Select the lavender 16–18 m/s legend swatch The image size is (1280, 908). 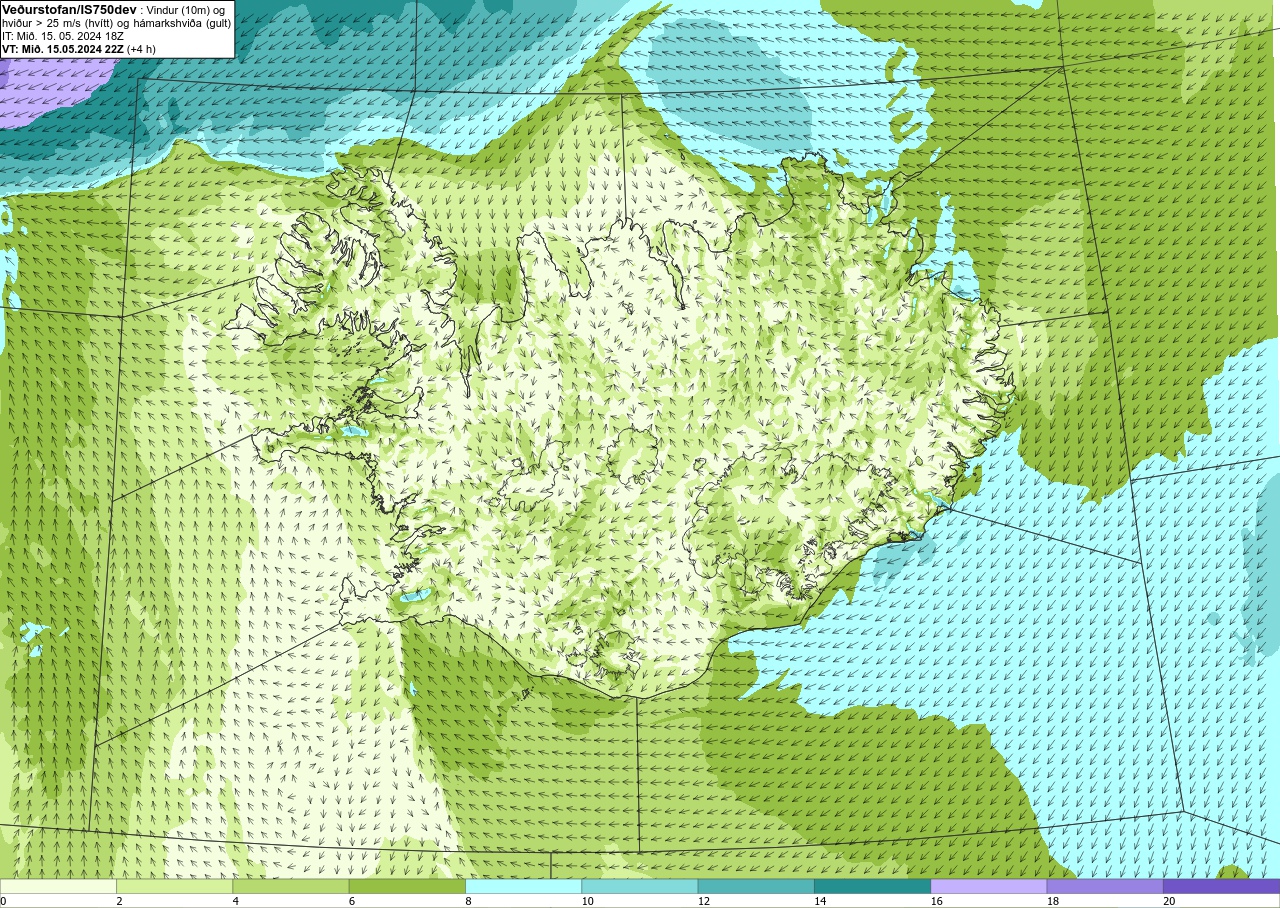pyautogui.click(x=989, y=886)
